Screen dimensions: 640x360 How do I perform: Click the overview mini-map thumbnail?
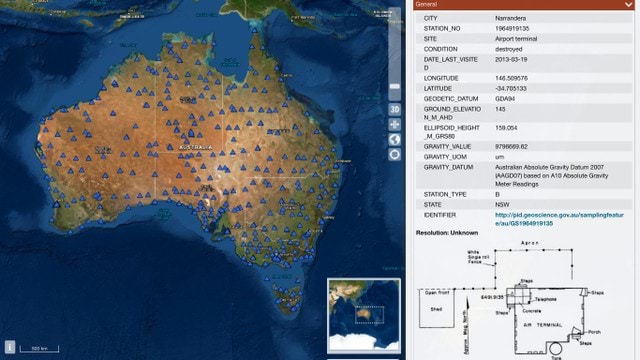click(364, 316)
